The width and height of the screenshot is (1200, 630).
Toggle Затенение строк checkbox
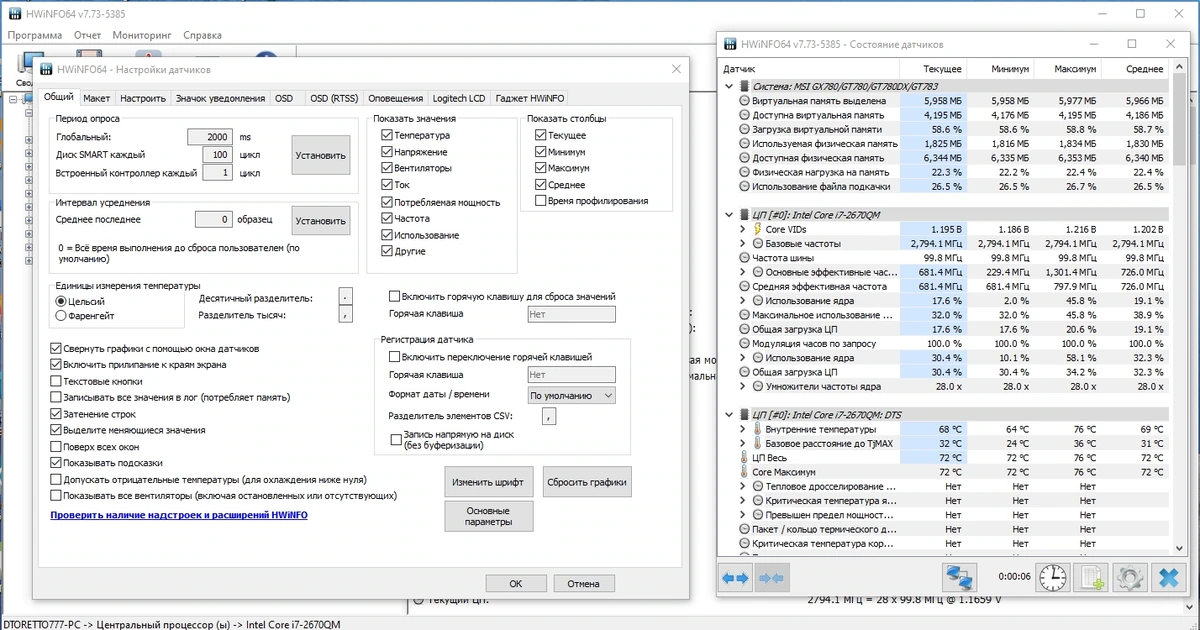click(55, 413)
